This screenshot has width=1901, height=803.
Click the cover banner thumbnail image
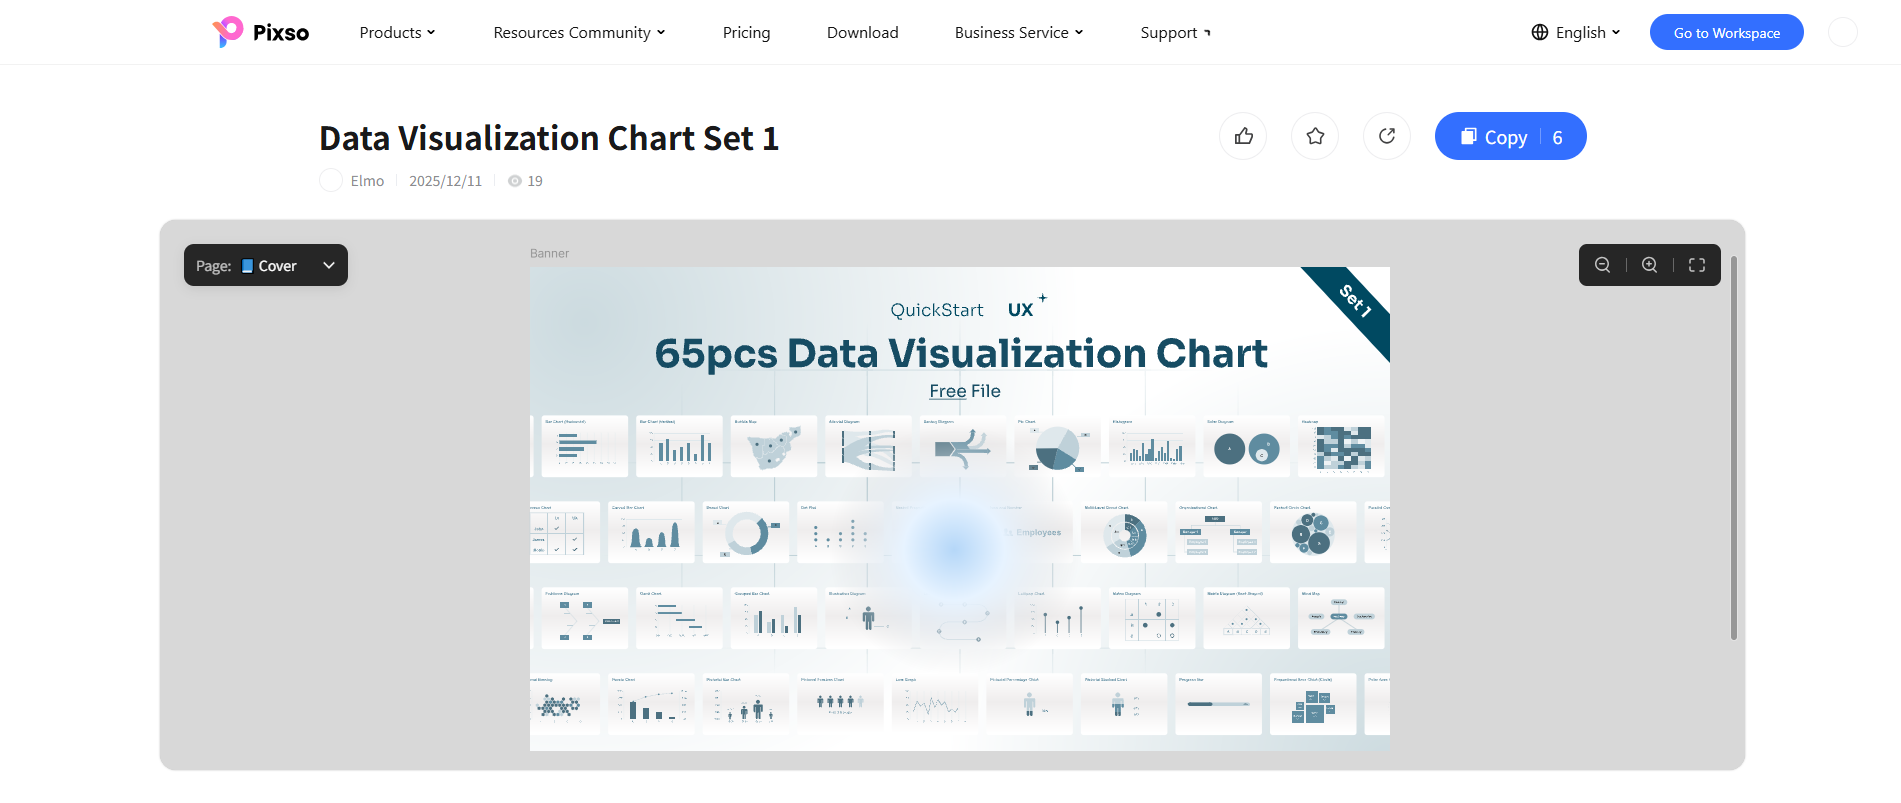pyautogui.click(x=960, y=508)
